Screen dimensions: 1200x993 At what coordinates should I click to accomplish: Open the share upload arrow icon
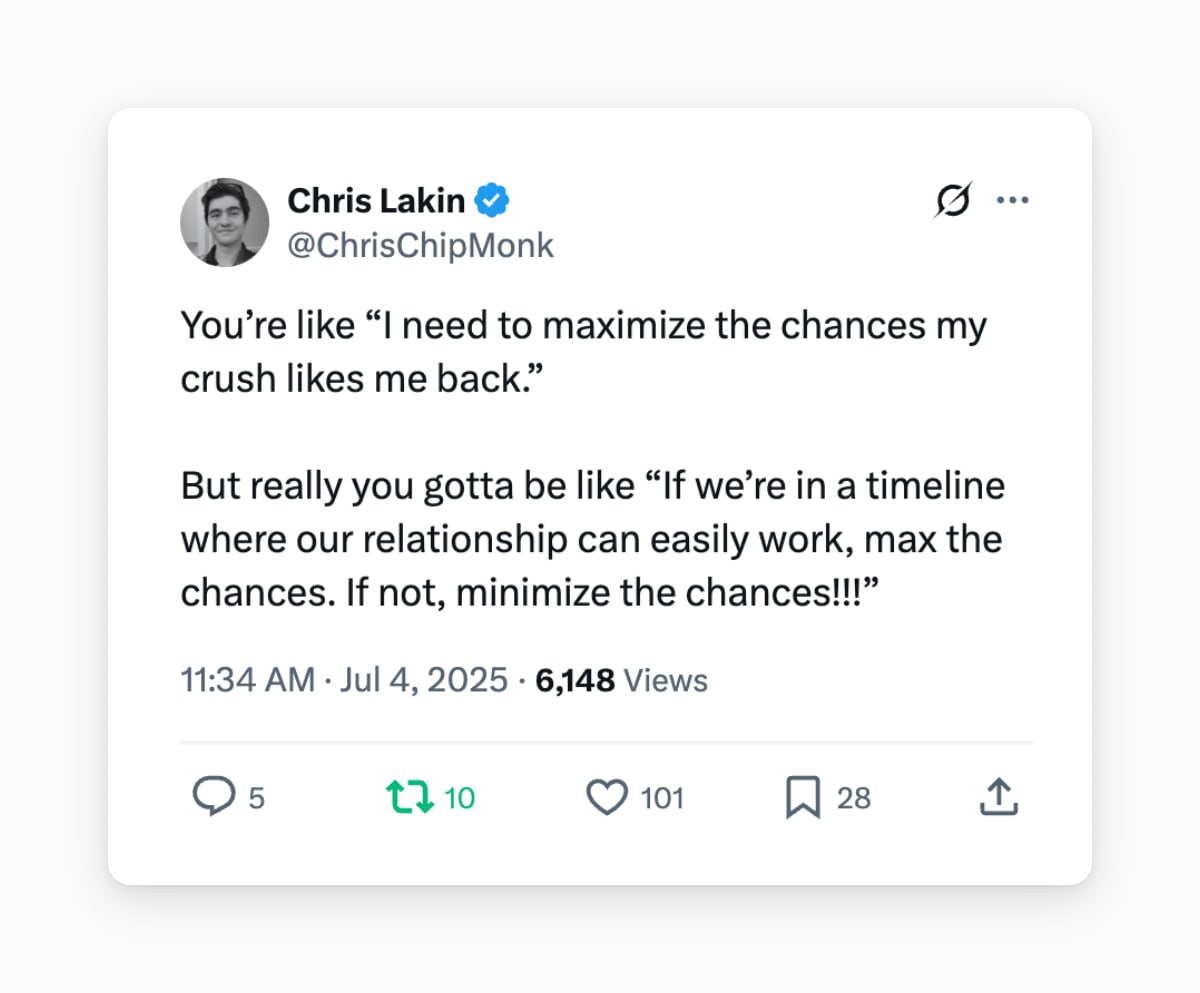(x=997, y=797)
